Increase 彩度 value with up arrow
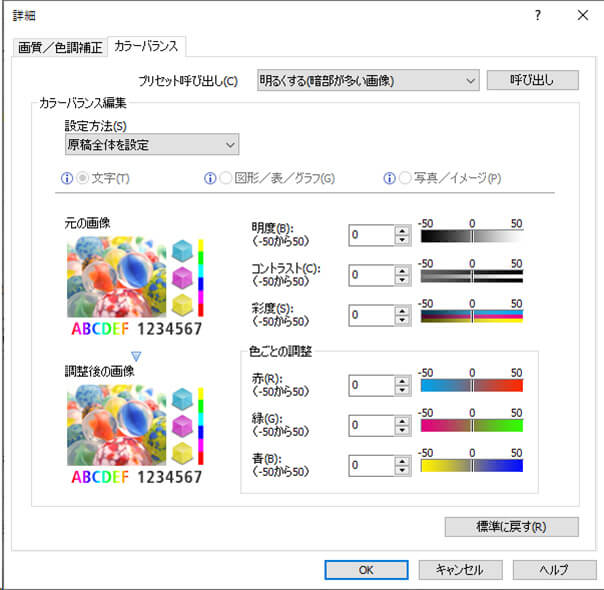 tap(402, 309)
